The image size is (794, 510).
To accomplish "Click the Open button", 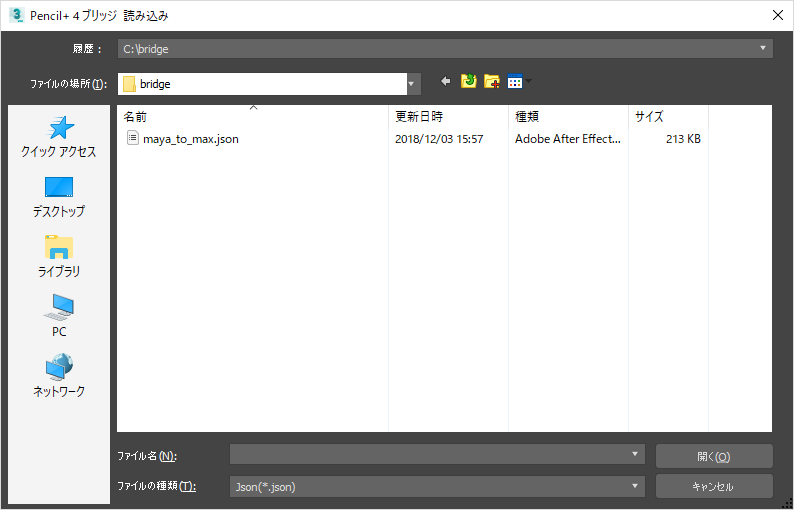I will 713,456.
